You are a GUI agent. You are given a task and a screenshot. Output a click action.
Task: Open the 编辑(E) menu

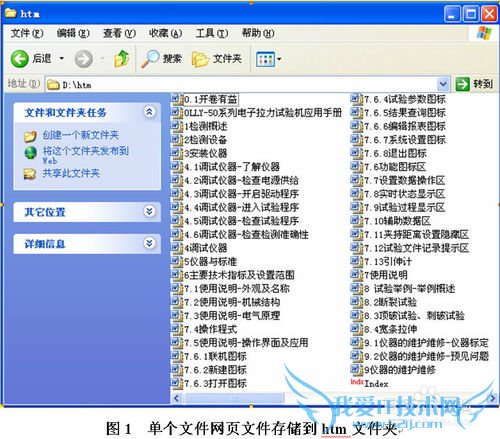pos(73,33)
